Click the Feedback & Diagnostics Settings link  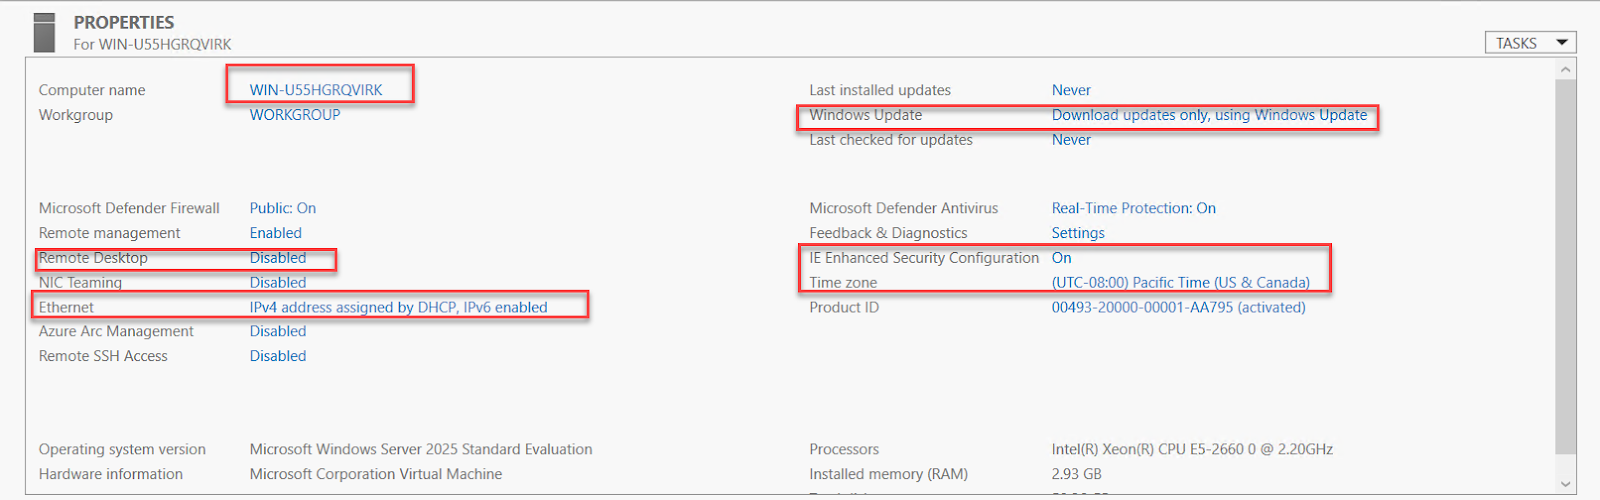click(x=1078, y=233)
